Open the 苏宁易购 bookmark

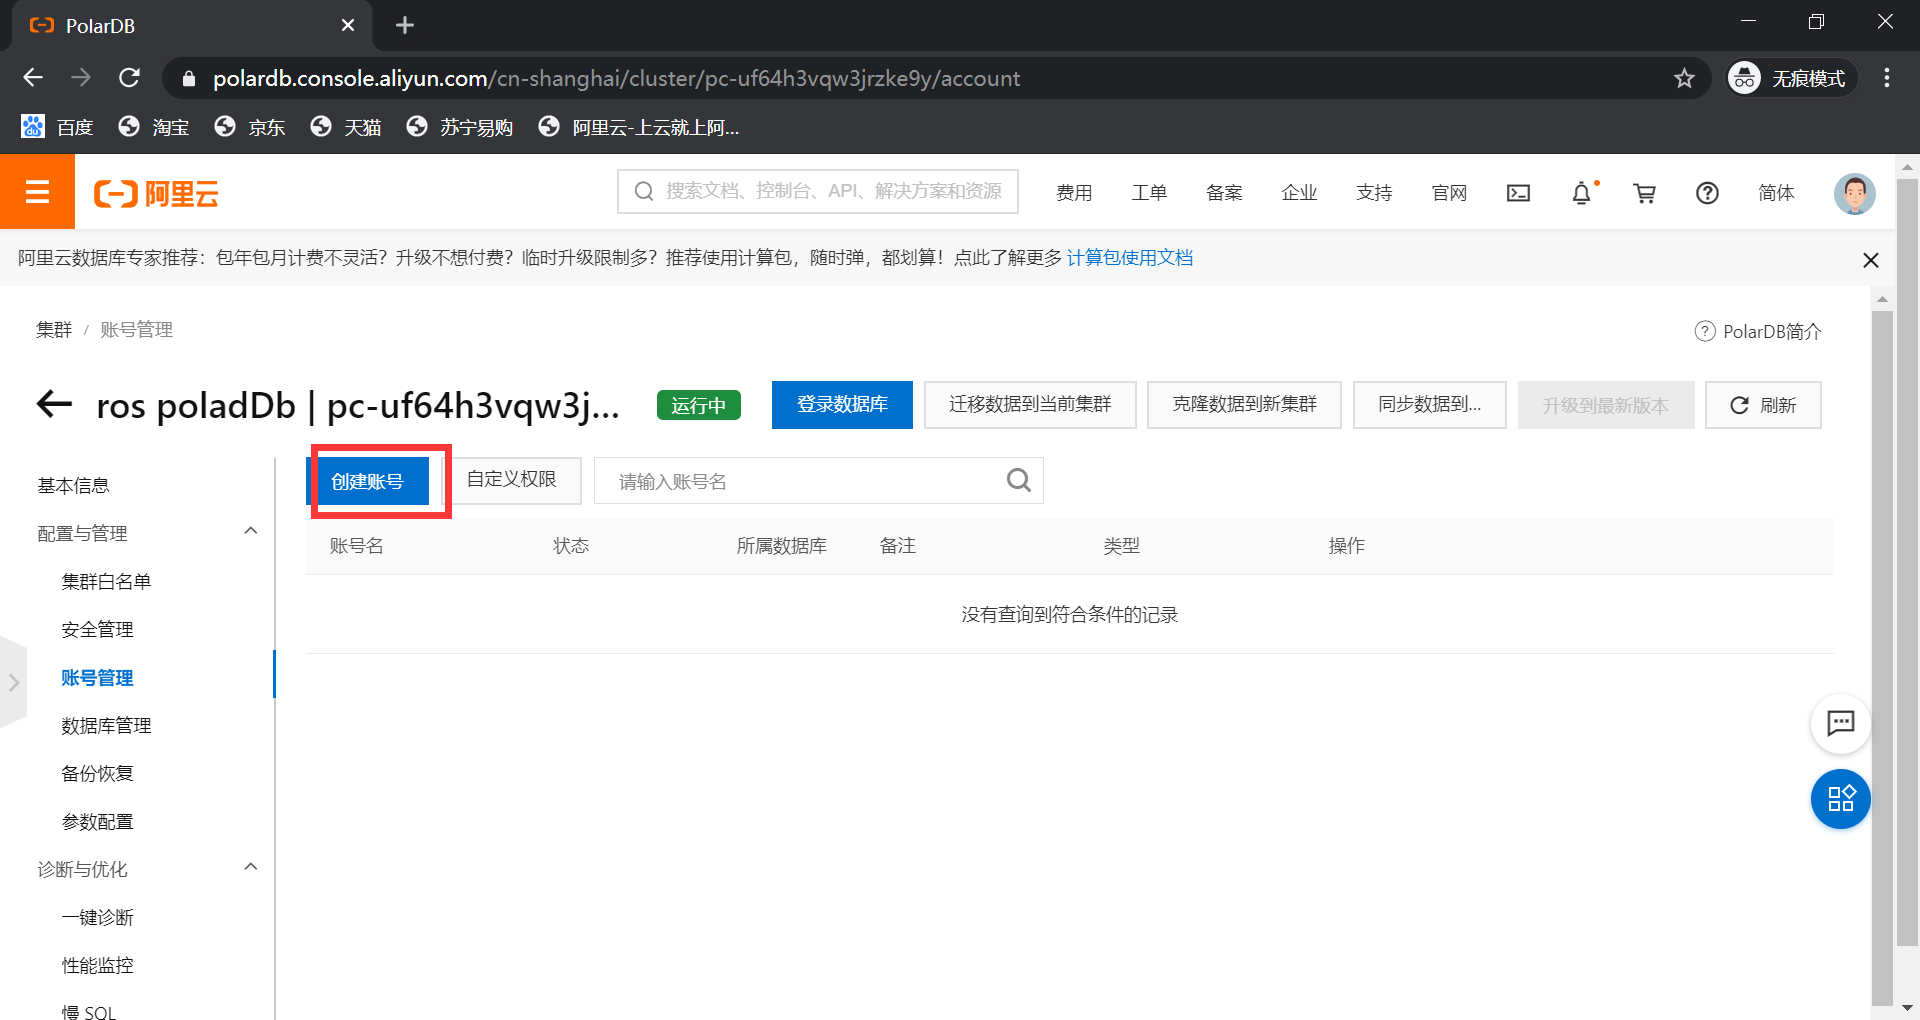[x=460, y=127]
